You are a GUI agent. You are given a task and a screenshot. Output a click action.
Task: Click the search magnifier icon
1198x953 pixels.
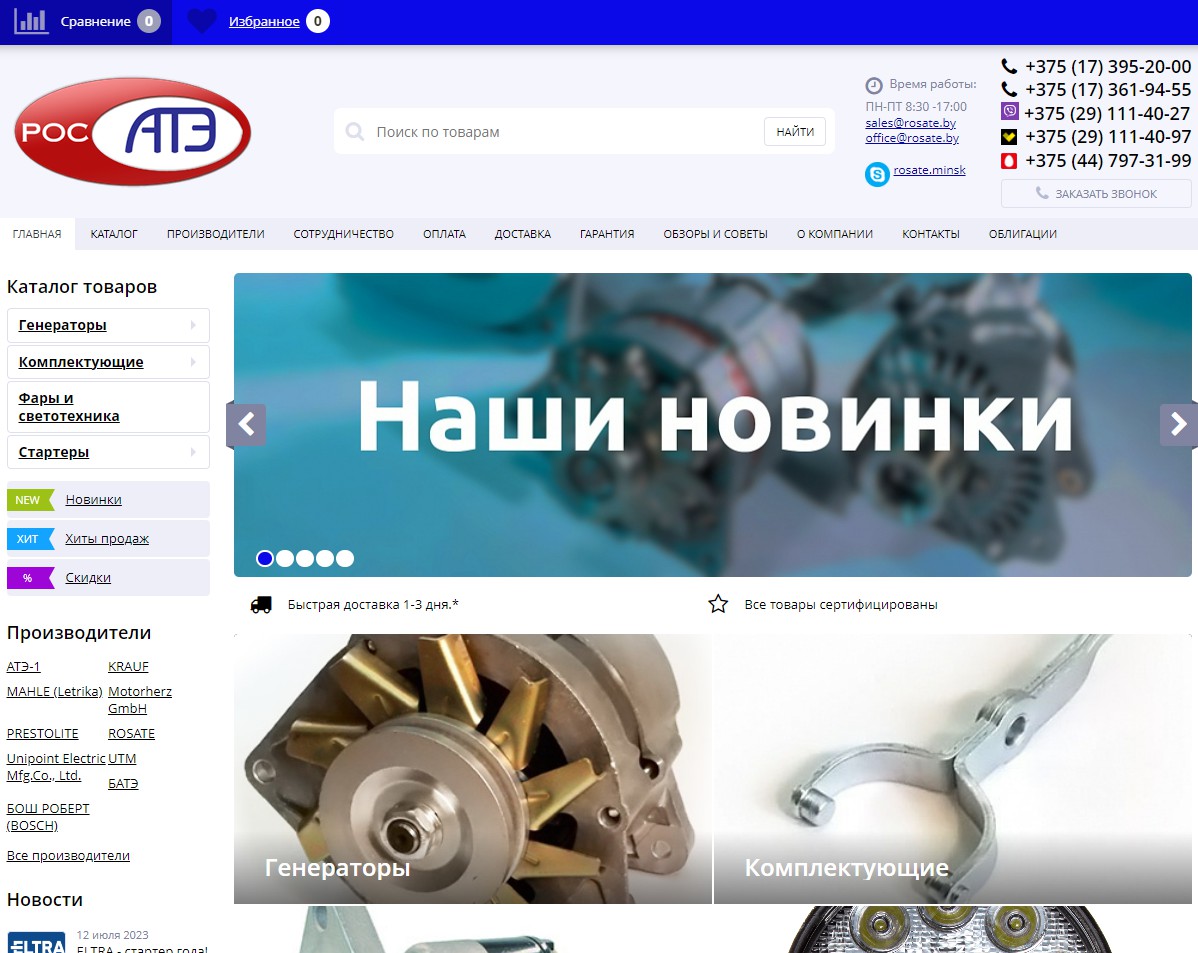(355, 131)
